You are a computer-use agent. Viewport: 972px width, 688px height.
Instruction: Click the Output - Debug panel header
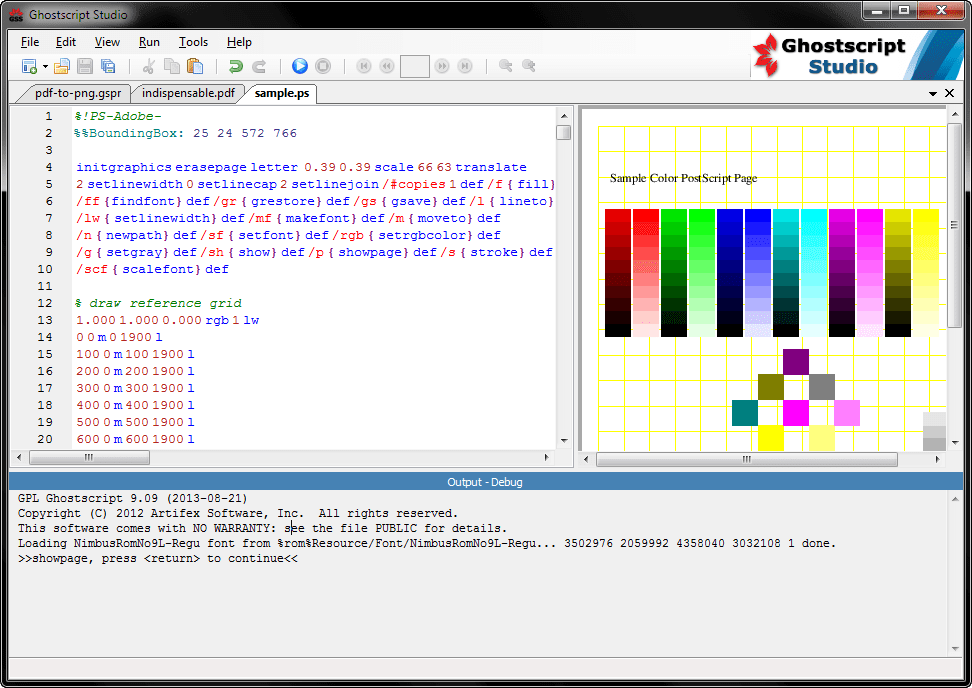coord(485,482)
